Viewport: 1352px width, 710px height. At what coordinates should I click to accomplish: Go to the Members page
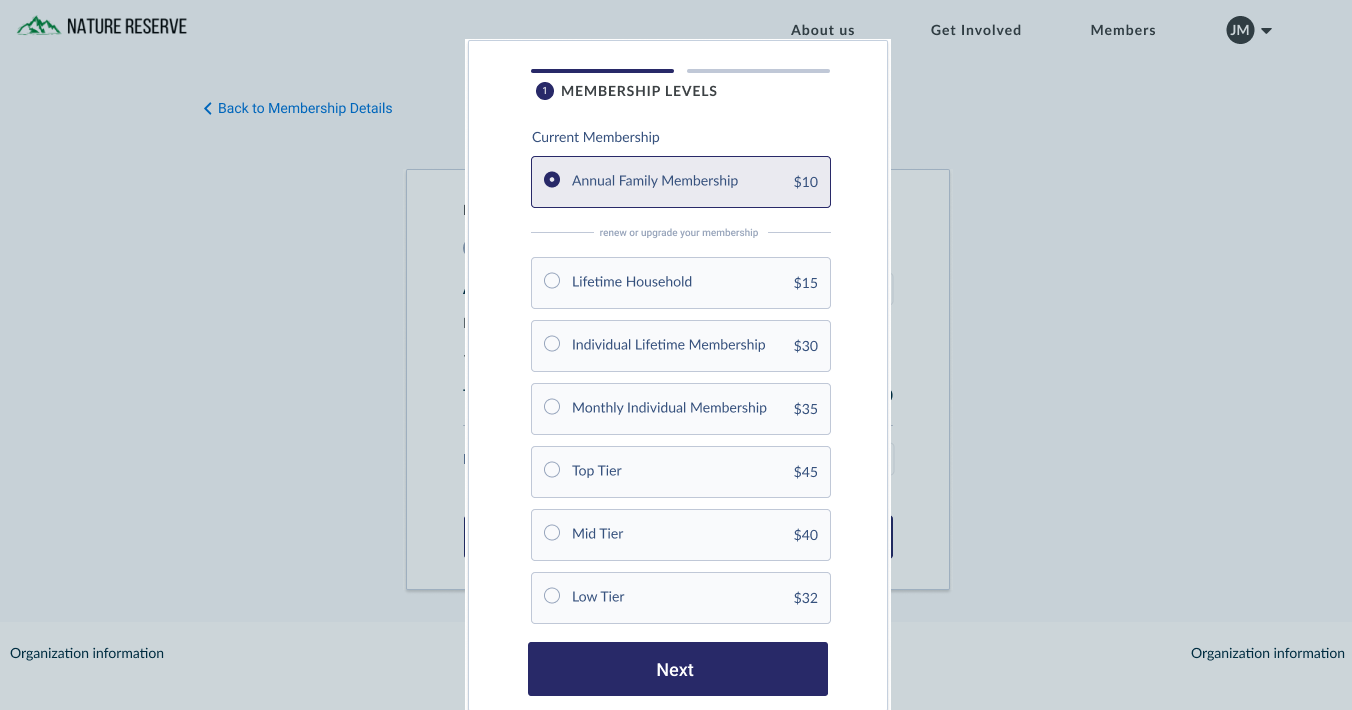pyautogui.click(x=1123, y=30)
